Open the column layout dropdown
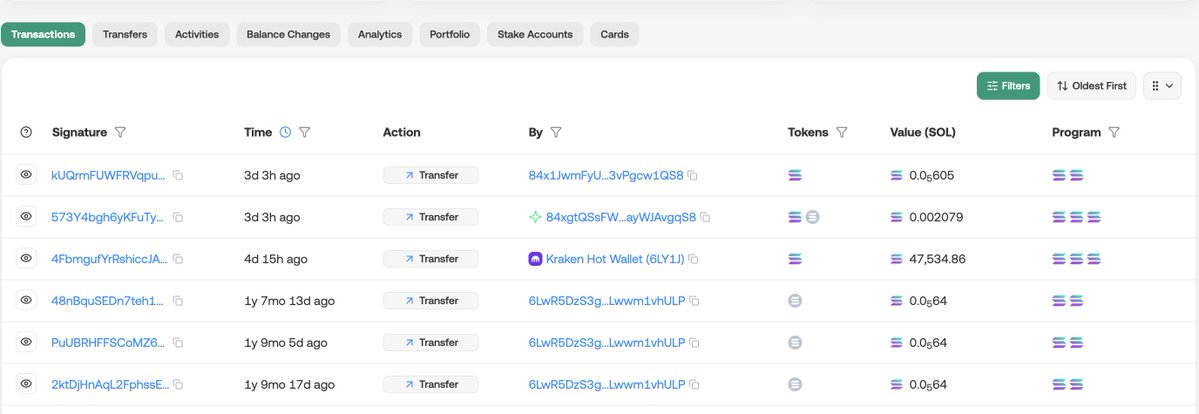Screen dimensions: 1199x414 coord(1162,86)
